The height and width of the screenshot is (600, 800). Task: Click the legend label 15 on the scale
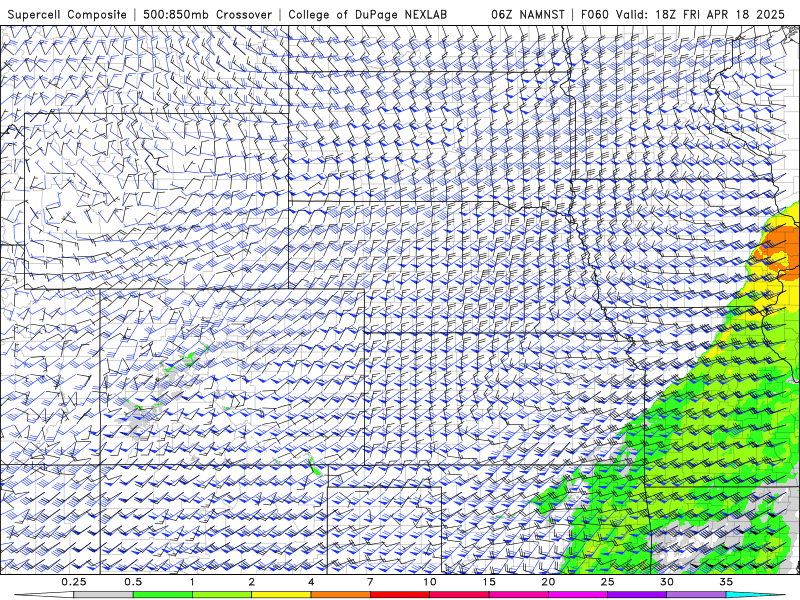489,582
